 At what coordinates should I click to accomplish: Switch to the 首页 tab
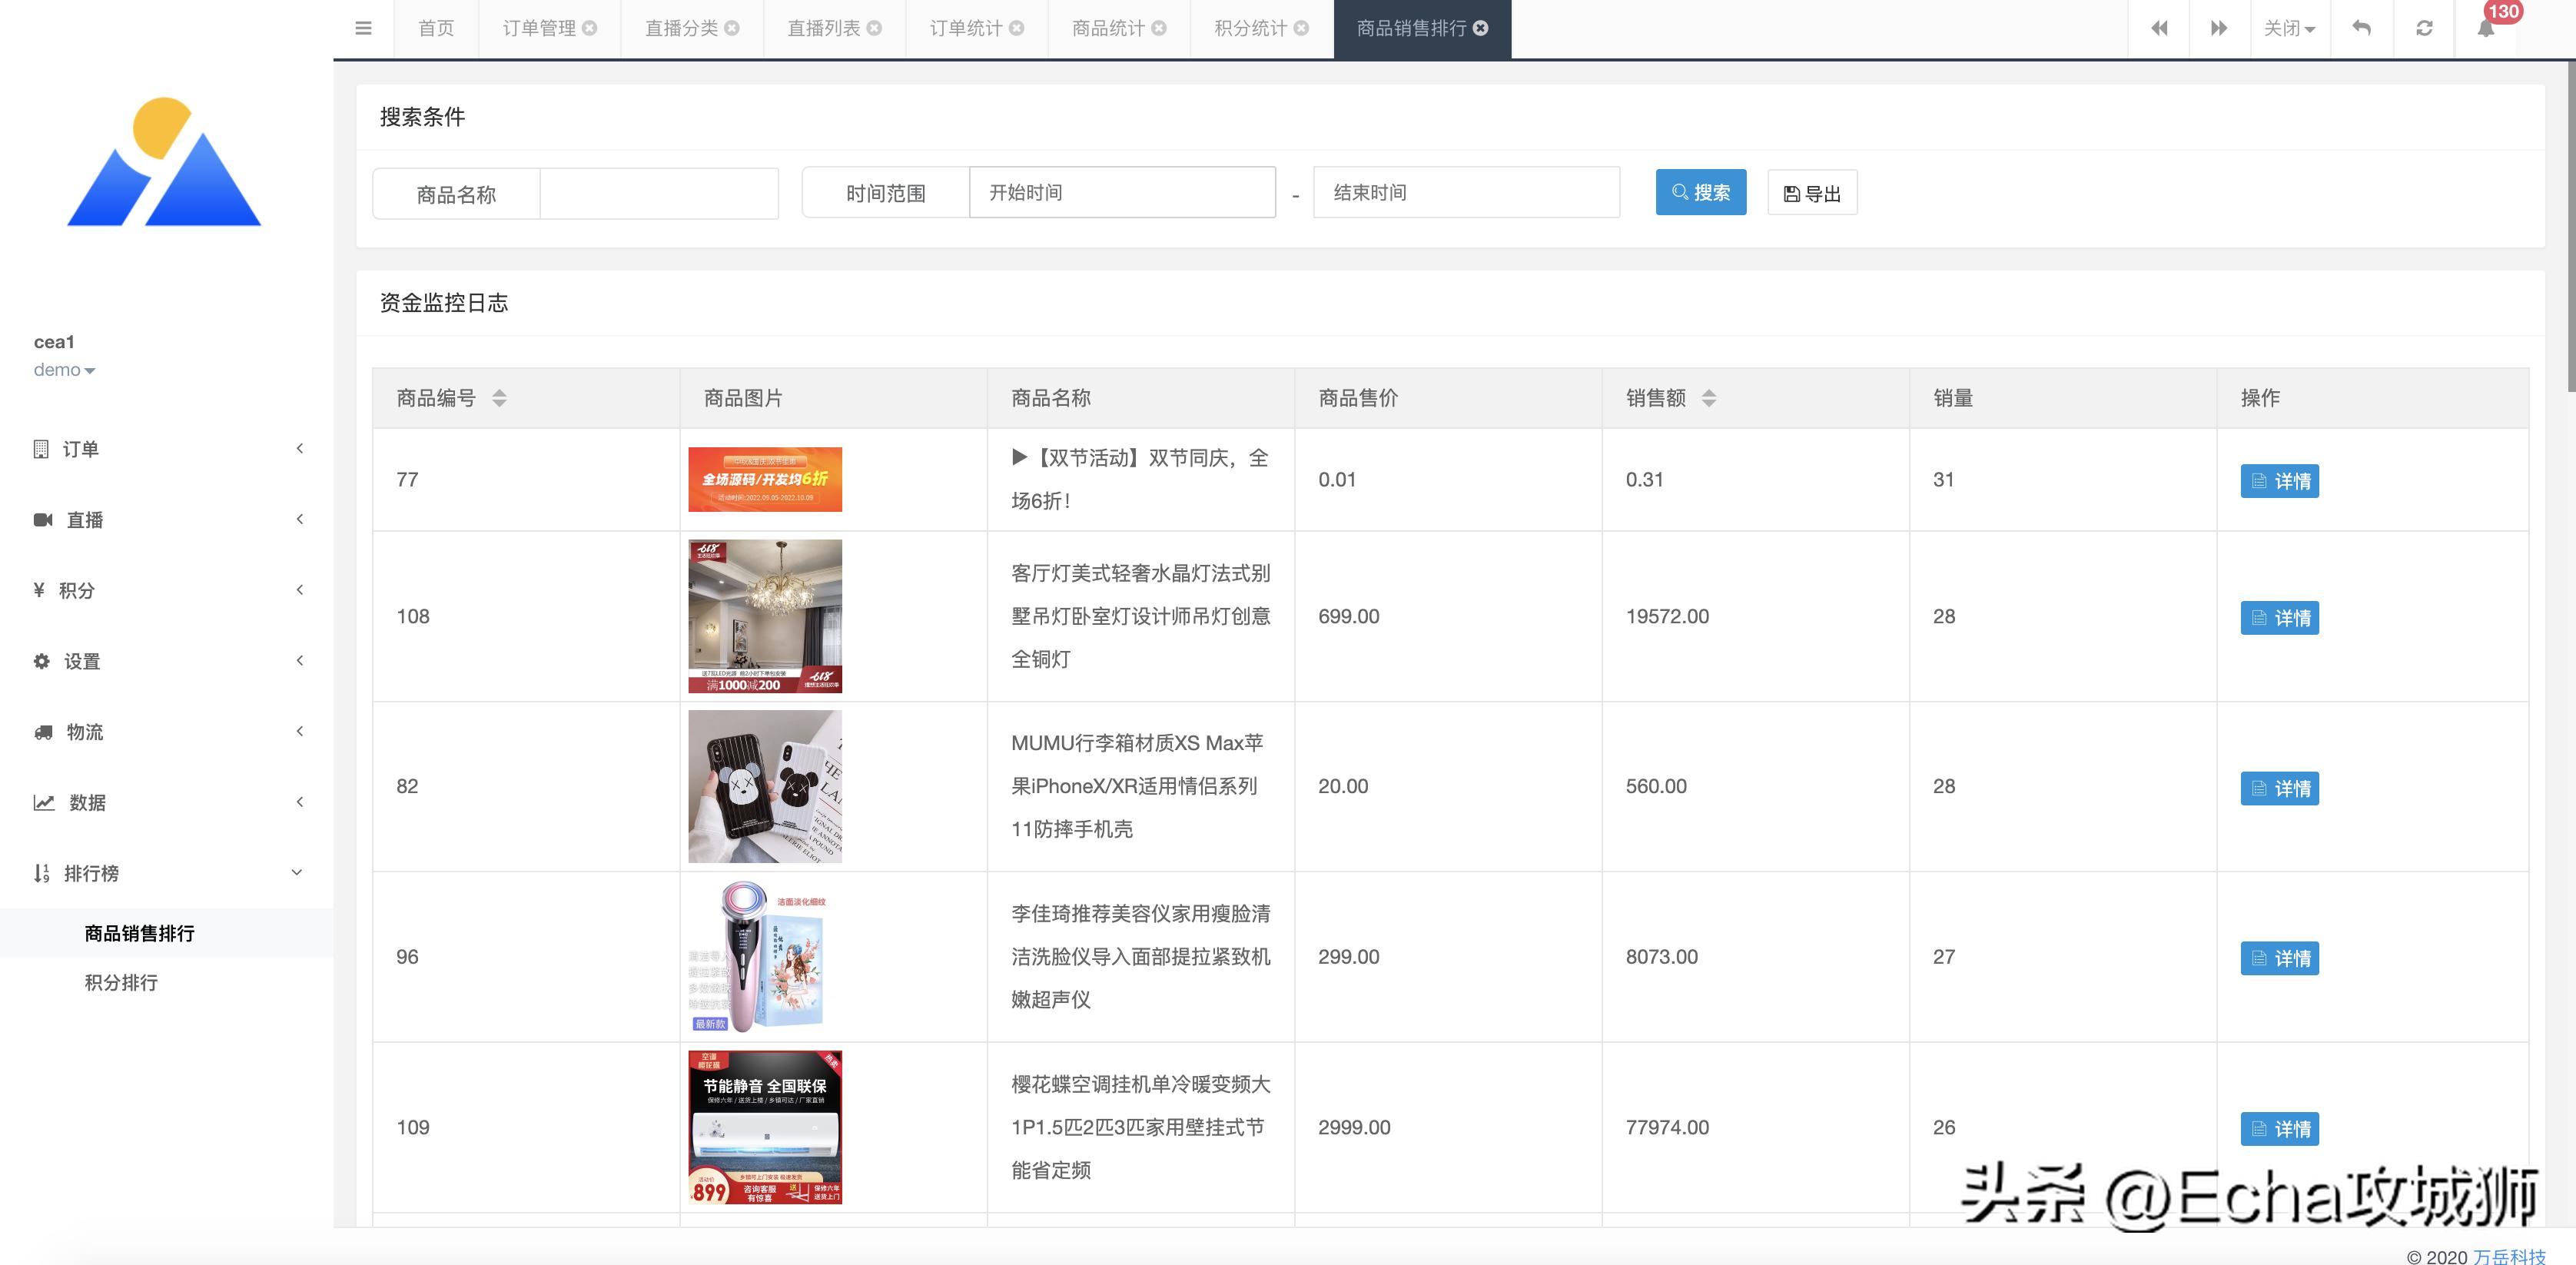point(435,28)
